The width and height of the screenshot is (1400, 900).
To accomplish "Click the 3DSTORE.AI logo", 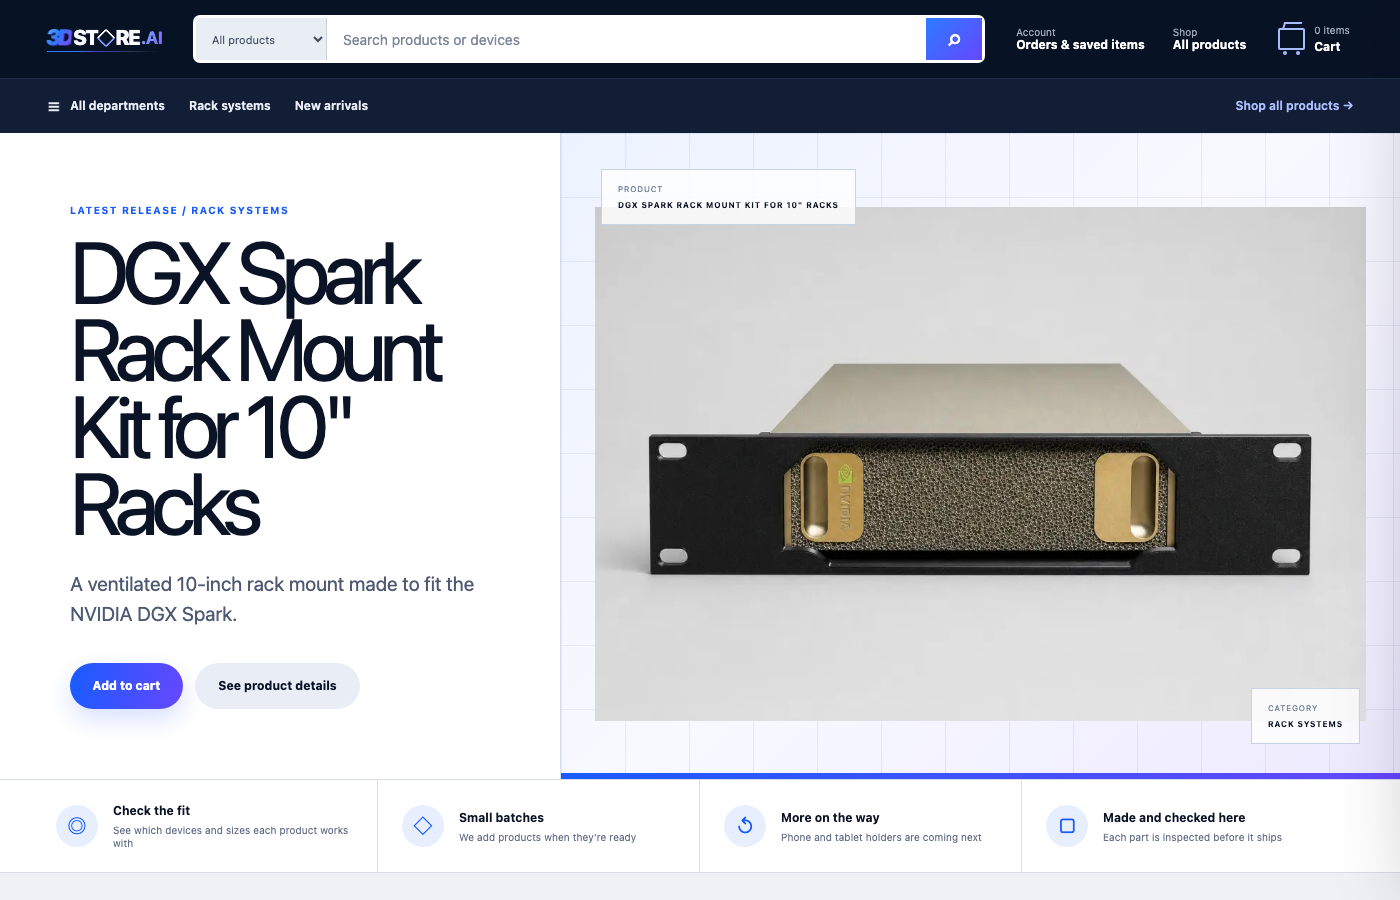I will tap(105, 38).
